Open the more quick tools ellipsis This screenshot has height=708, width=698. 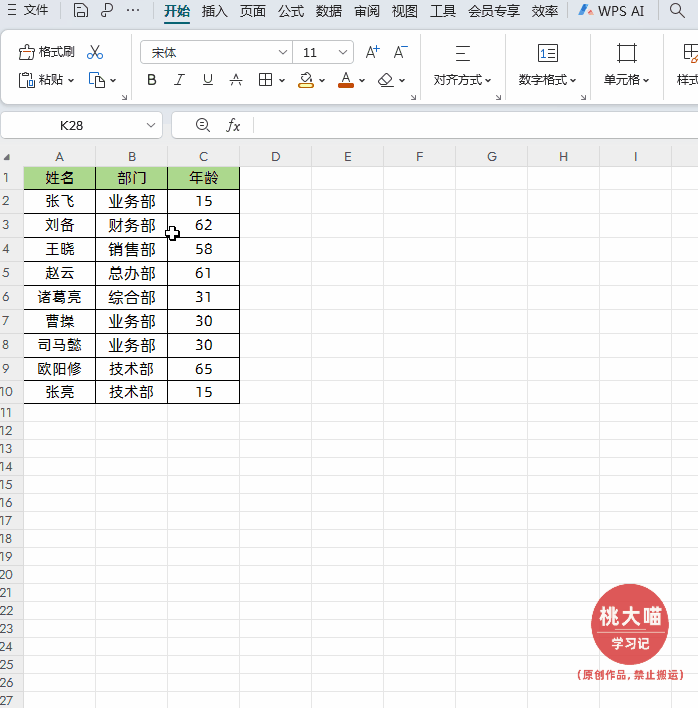pos(133,10)
